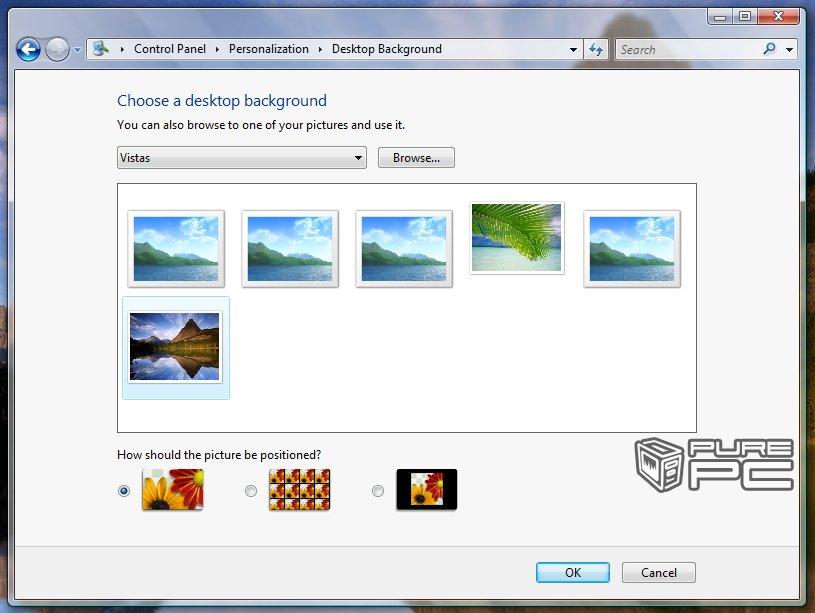This screenshot has height=613, width=815.
Task: Select the palm leaf beach wallpaper
Action: click(x=517, y=238)
